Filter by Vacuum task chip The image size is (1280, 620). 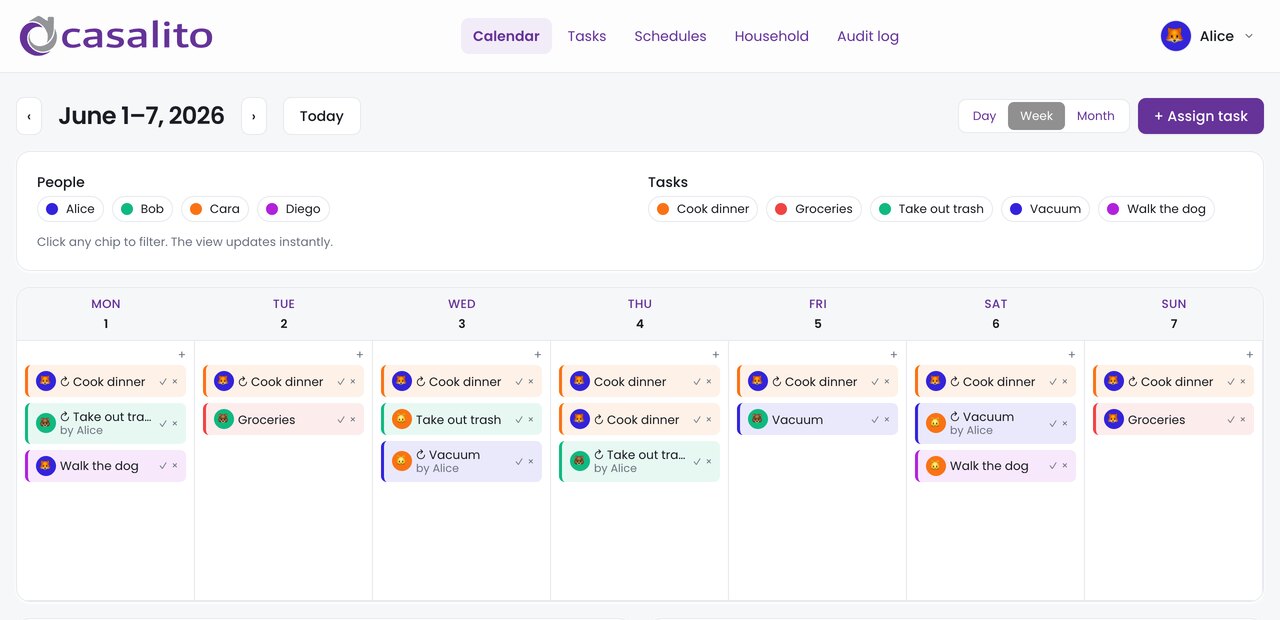pyautogui.click(x=1045, y=209)
